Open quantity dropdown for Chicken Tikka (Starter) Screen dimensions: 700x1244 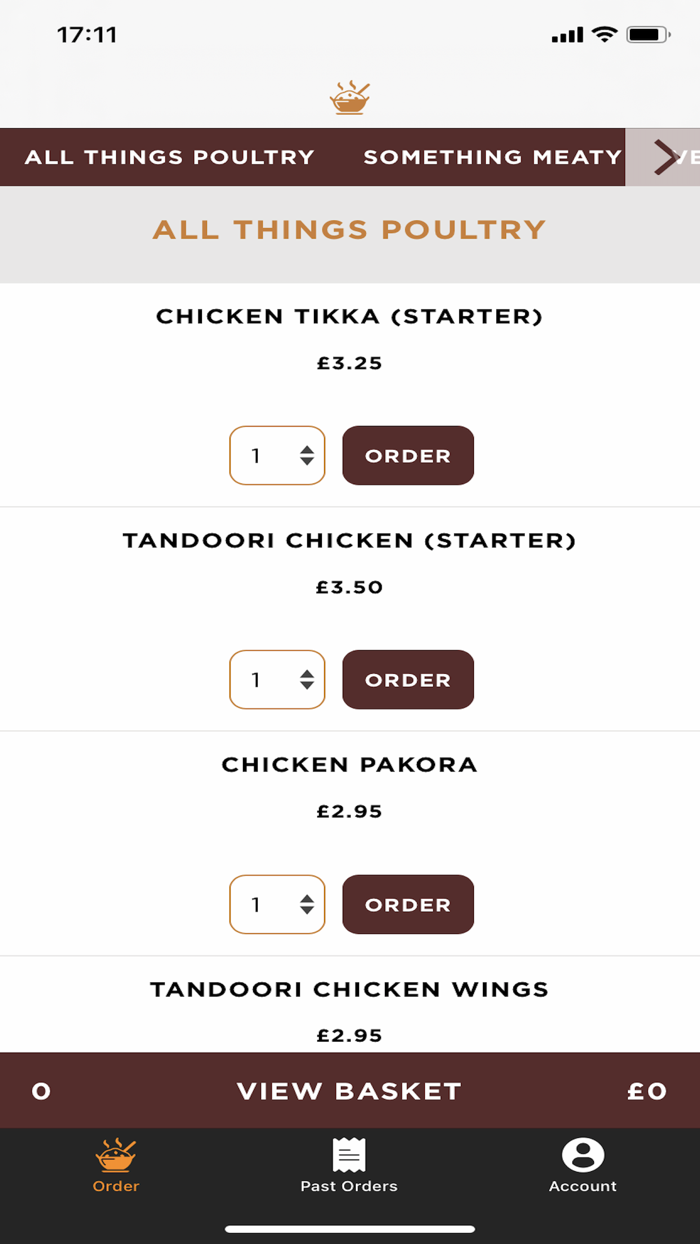coord(277,456)
